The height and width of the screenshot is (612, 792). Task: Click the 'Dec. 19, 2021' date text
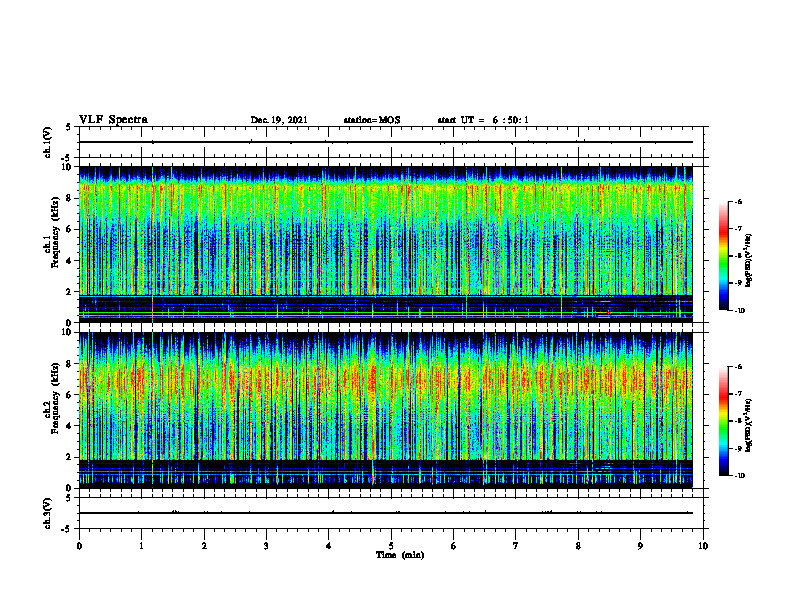[279, 120]
